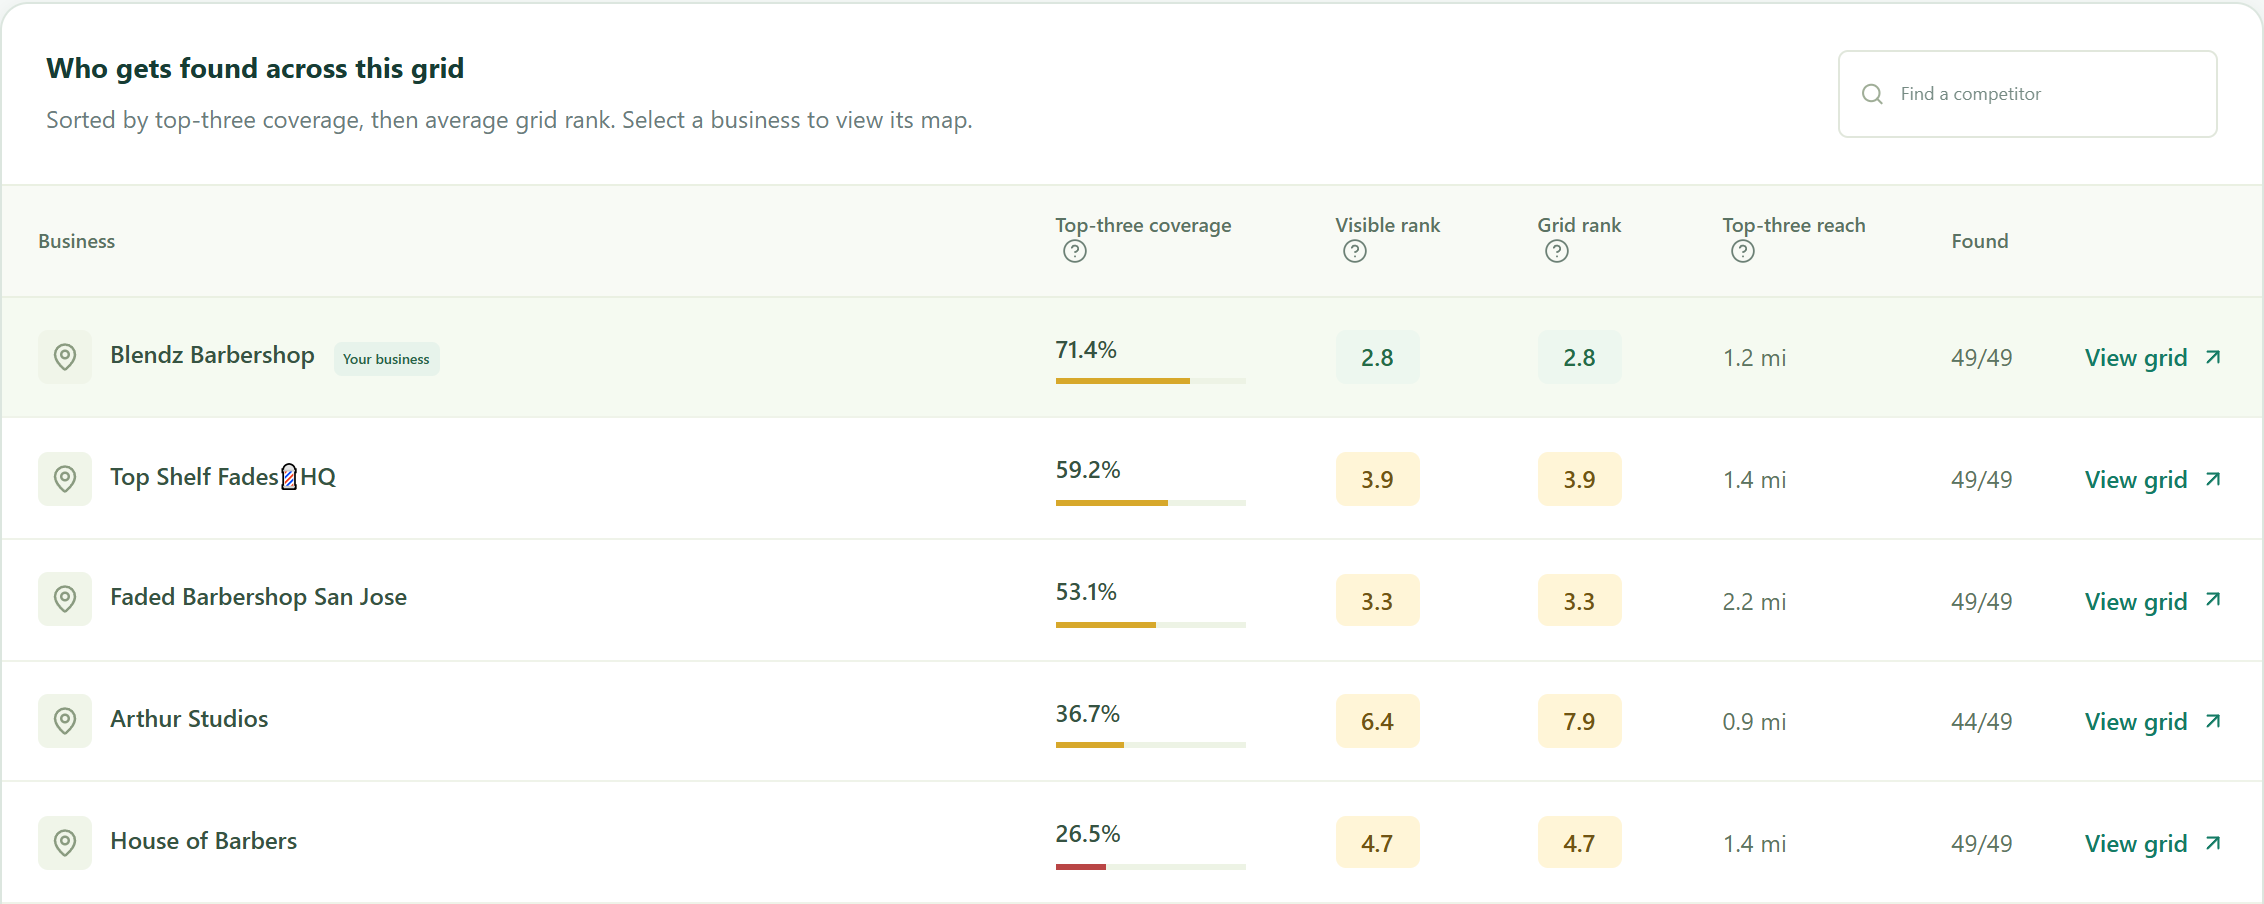Click the Top-three coverage help icon
Screen dimensions: 2264x904
pyautogui.click(x=1075, y=252)
